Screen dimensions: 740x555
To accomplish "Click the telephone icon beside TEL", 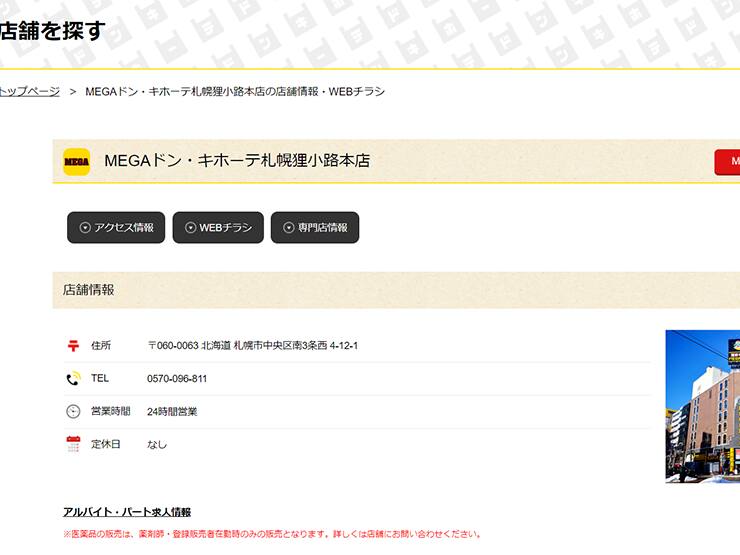I will pyautogui.click(x=73, y=379).
